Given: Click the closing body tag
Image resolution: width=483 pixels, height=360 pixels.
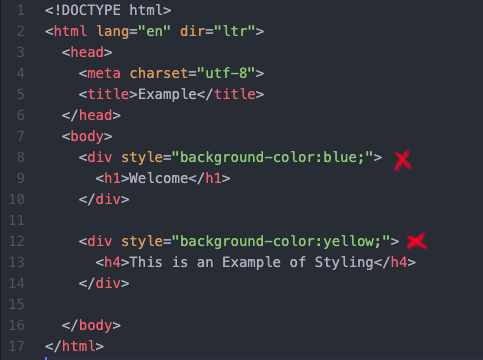Looking at the screenshot, I should tap(91, 325).
